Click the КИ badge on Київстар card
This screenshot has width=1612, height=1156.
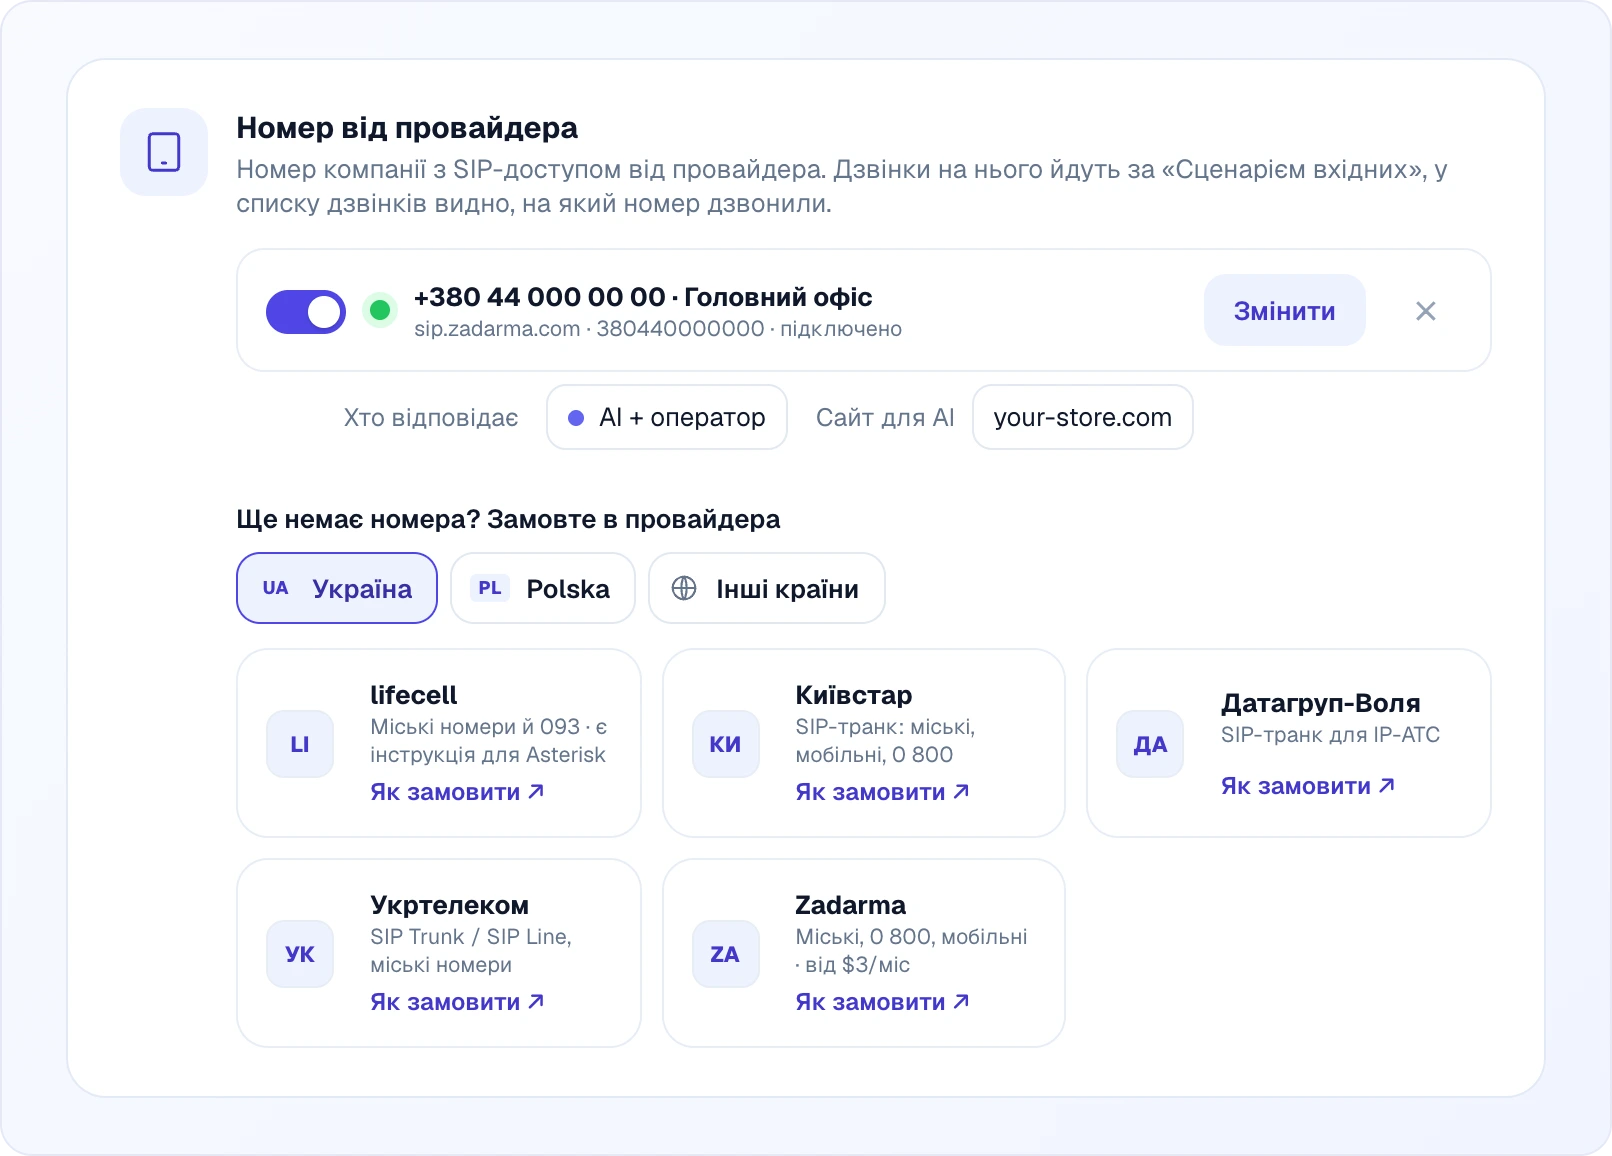725,744
